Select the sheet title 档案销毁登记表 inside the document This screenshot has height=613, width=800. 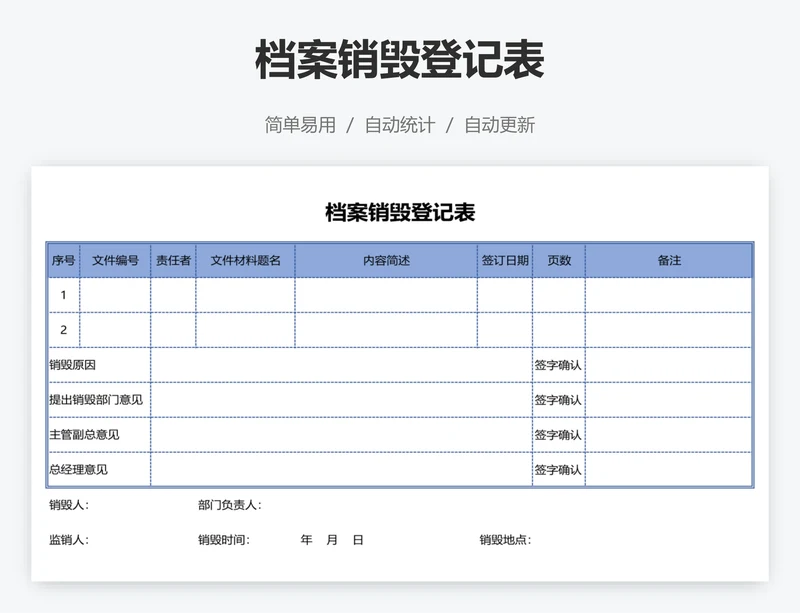[400, 212]
